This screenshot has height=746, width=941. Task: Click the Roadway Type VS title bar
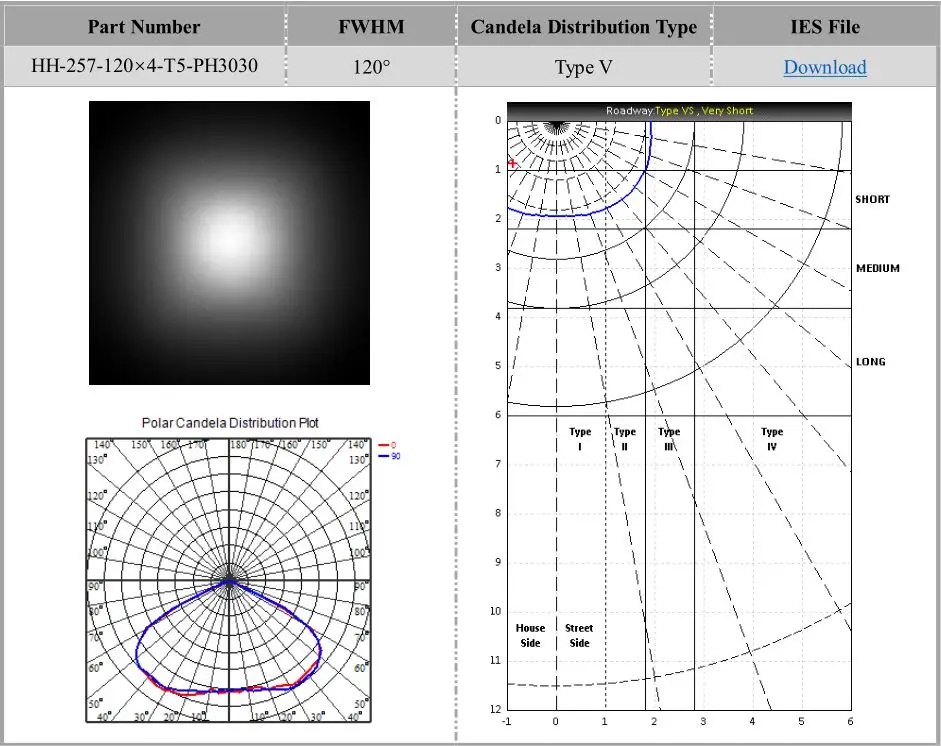click(x=679, y=111)
